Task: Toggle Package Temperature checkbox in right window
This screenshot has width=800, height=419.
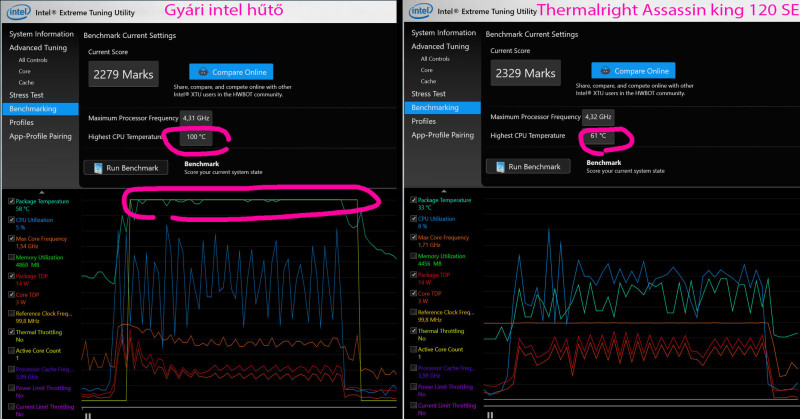Action: click(x=413, y=200)
